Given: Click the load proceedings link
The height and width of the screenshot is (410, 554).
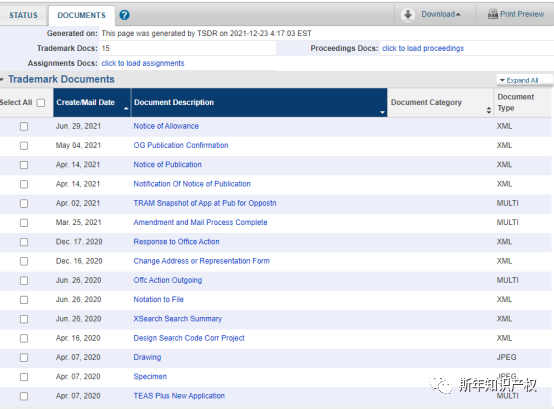Looking at the screenshot, I should coord(423,48).
